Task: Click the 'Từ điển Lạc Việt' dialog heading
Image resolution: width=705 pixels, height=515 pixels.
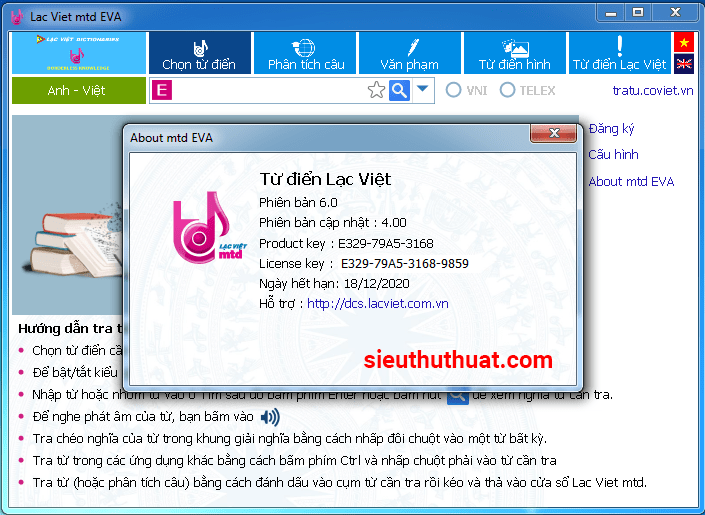Action: click(x=325, y=179)
